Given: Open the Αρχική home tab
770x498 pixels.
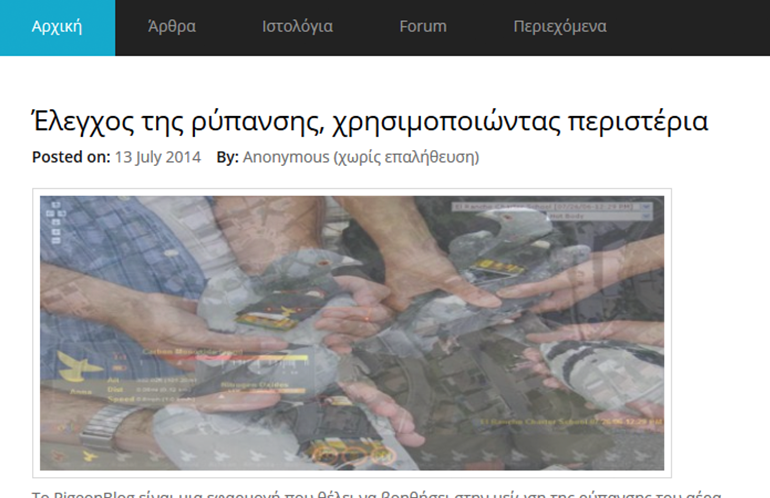Looking at the screenshot, I should coord(57,28).
